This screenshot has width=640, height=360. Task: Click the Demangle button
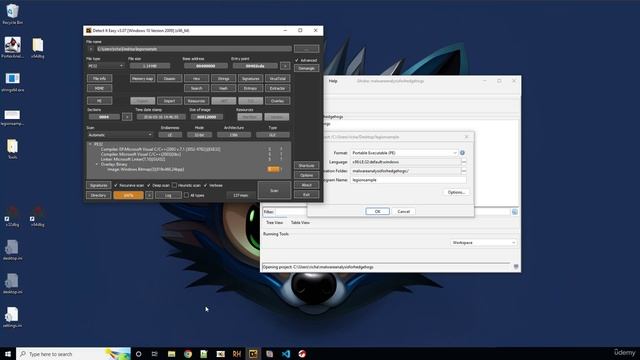(307, 69)
